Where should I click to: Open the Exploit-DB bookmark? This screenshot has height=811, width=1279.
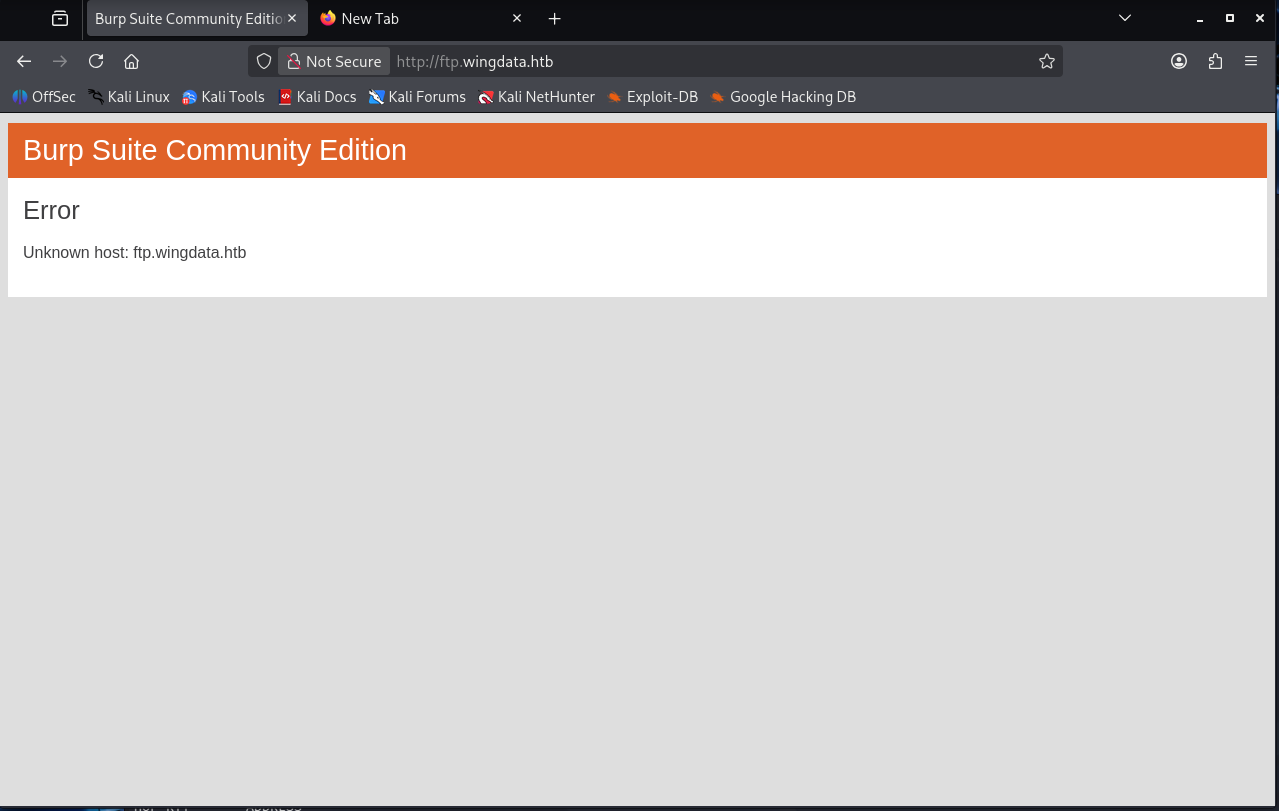[652, 97]
